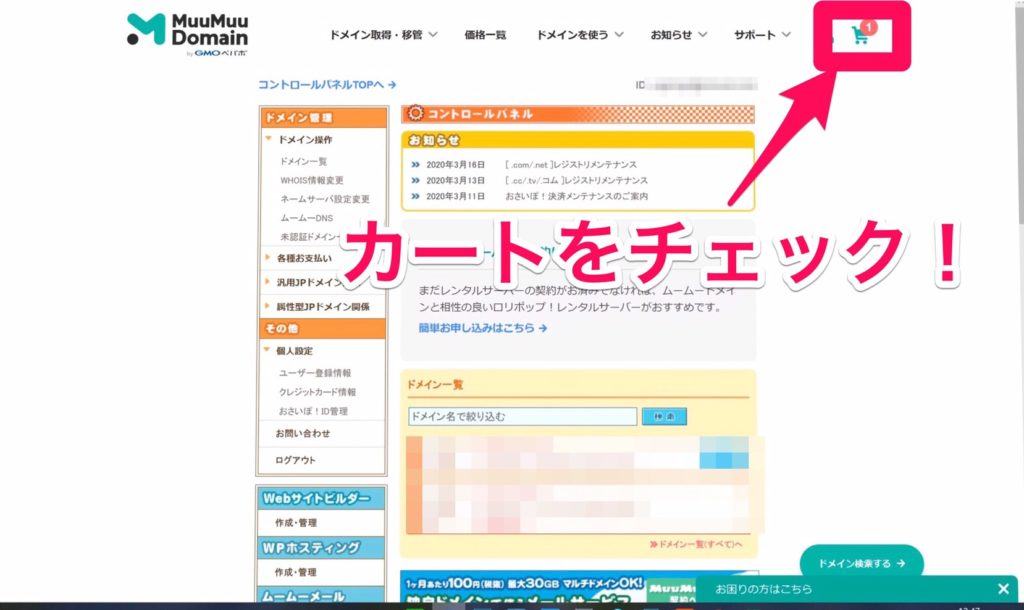
Task: Close the お困りの方はこちら help bar
Action: coord(1003,588)
